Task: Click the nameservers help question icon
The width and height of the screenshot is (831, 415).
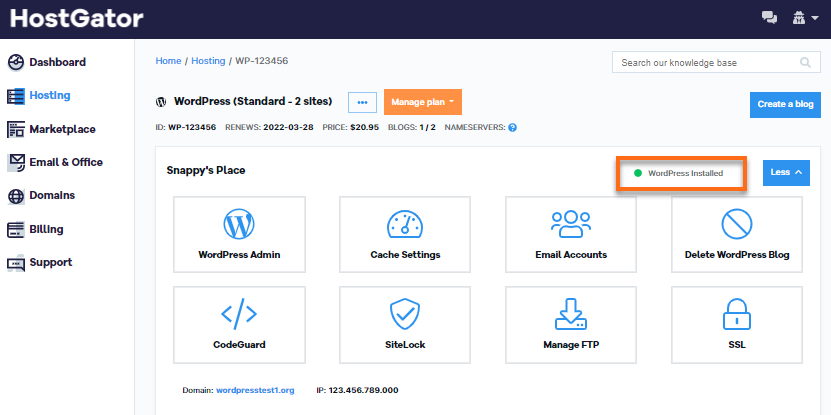Action: 512,128
